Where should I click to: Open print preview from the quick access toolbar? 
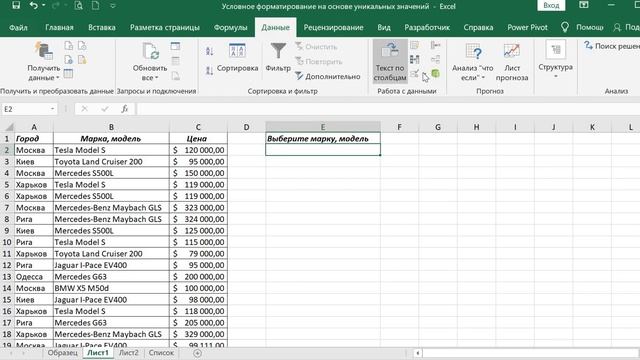(78, 5)
